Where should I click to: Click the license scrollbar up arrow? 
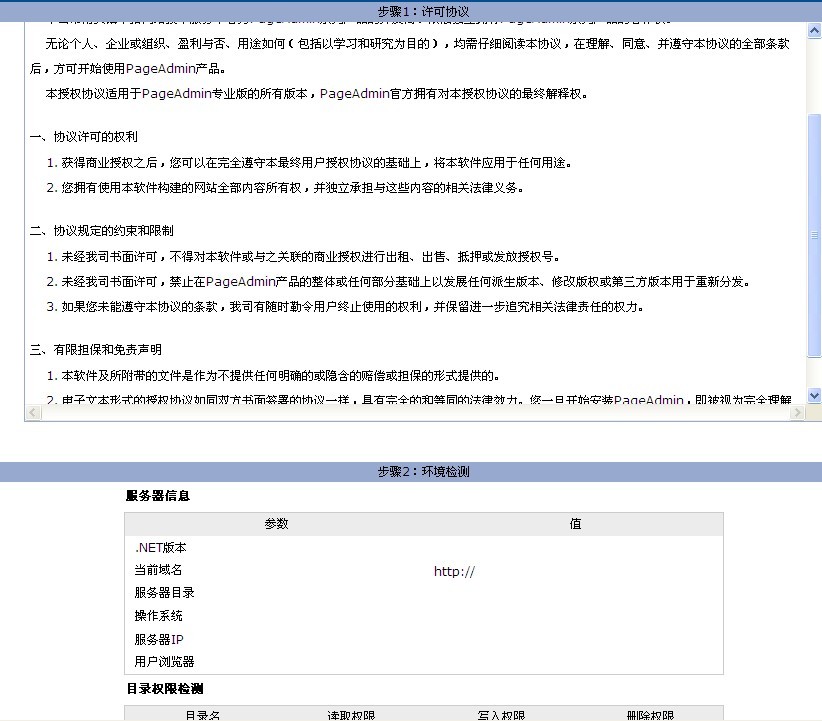pyautogui.click(x=814, y=30)
